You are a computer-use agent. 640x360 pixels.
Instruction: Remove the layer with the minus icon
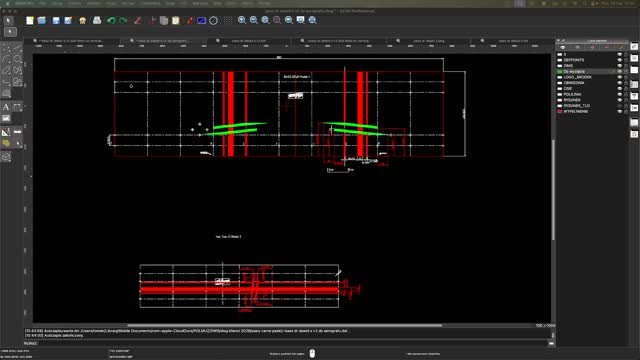coord(607,47)
